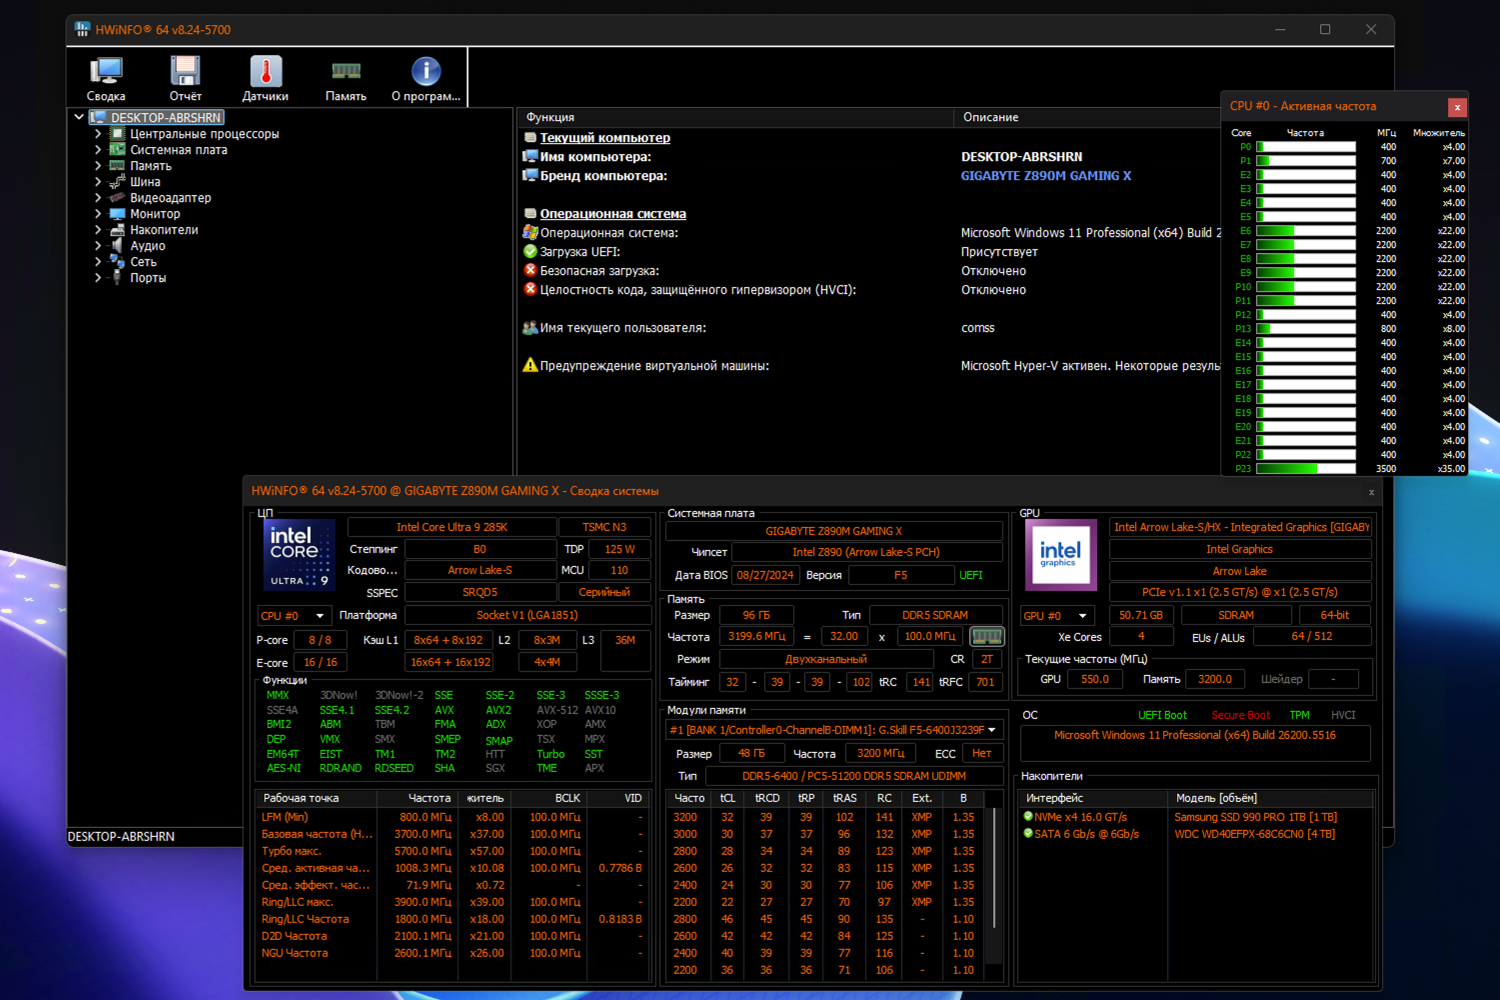The image size is (1500, 1000).
Task: Expand the Видеоадаптер tree node
Action: (x=98, y=198)
